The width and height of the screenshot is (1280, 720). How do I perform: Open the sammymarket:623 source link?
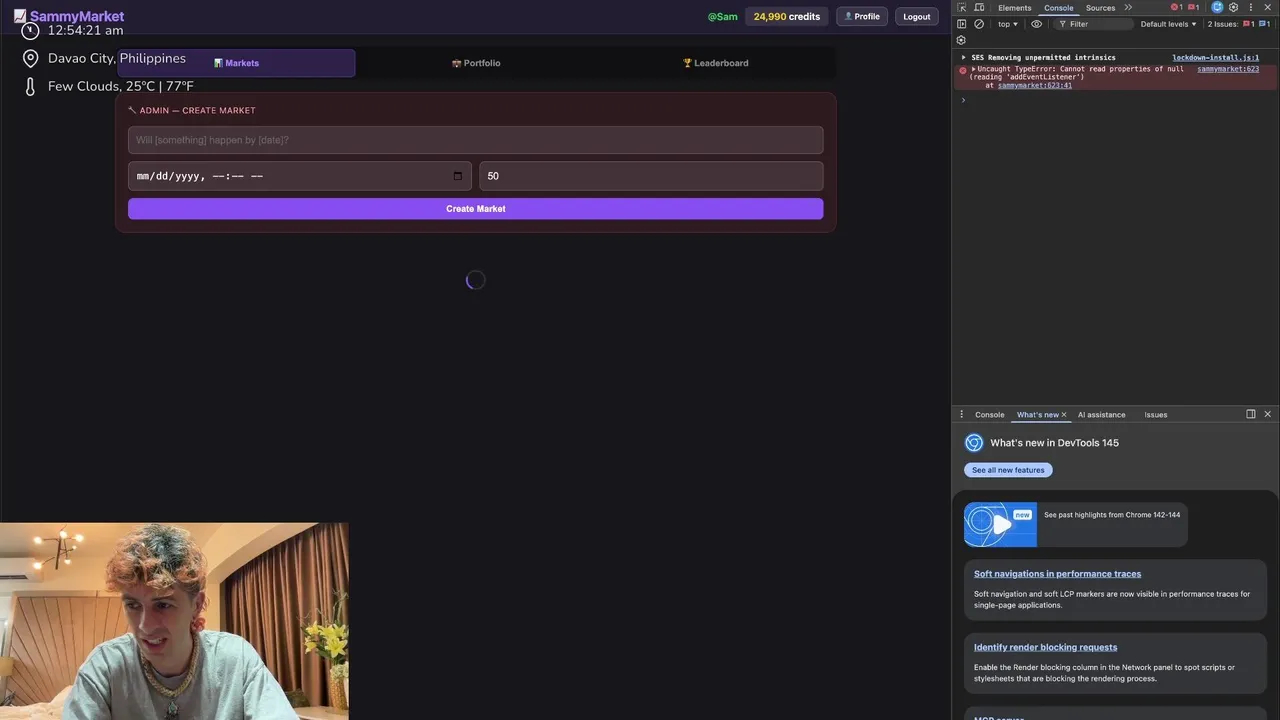pyautogui.click(x=1228, y=69)
